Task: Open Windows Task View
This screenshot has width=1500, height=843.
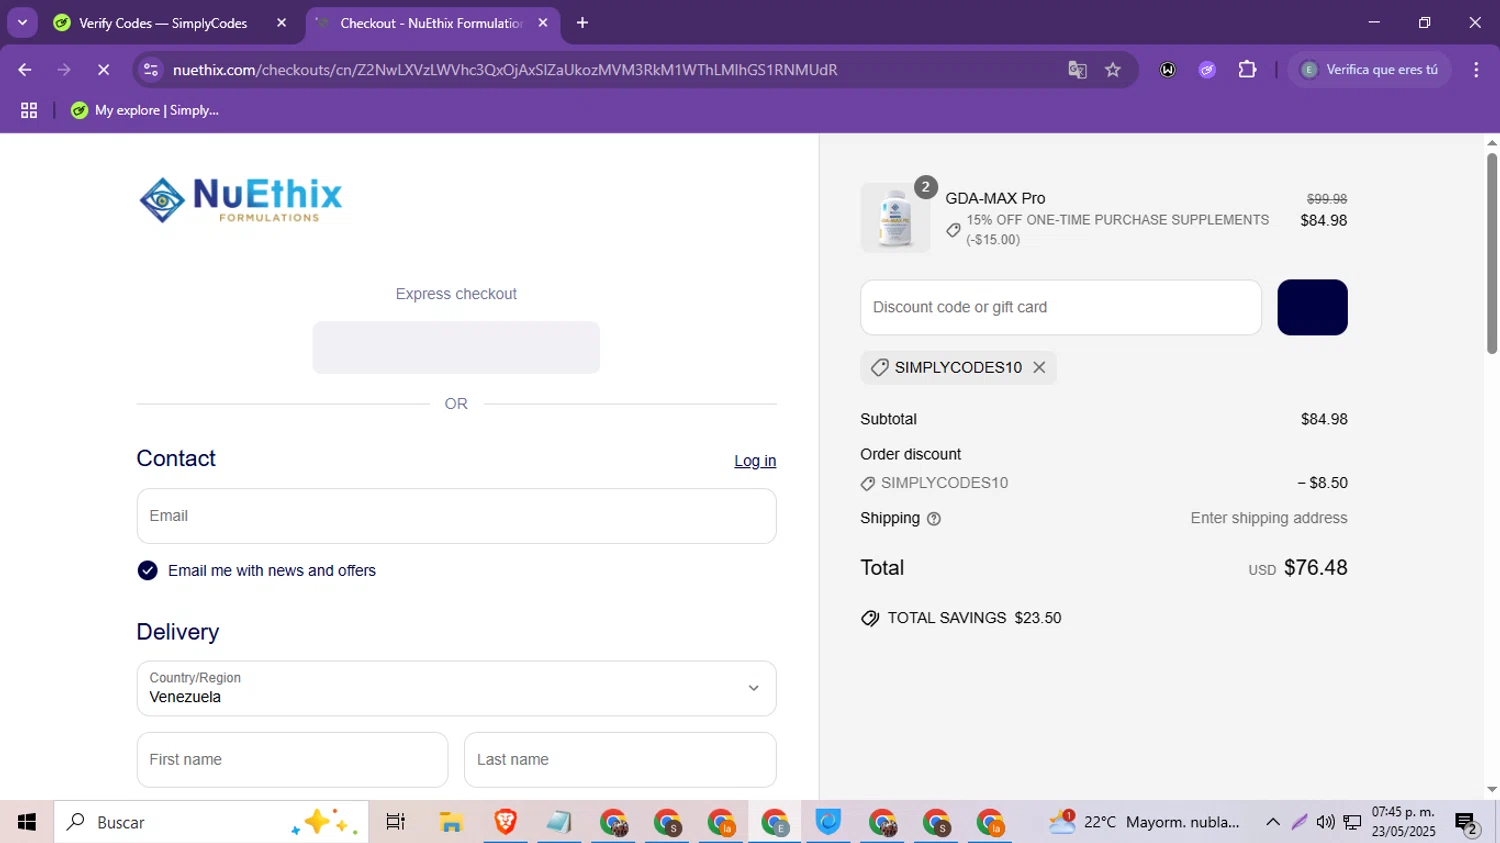Action: point(395,822)
